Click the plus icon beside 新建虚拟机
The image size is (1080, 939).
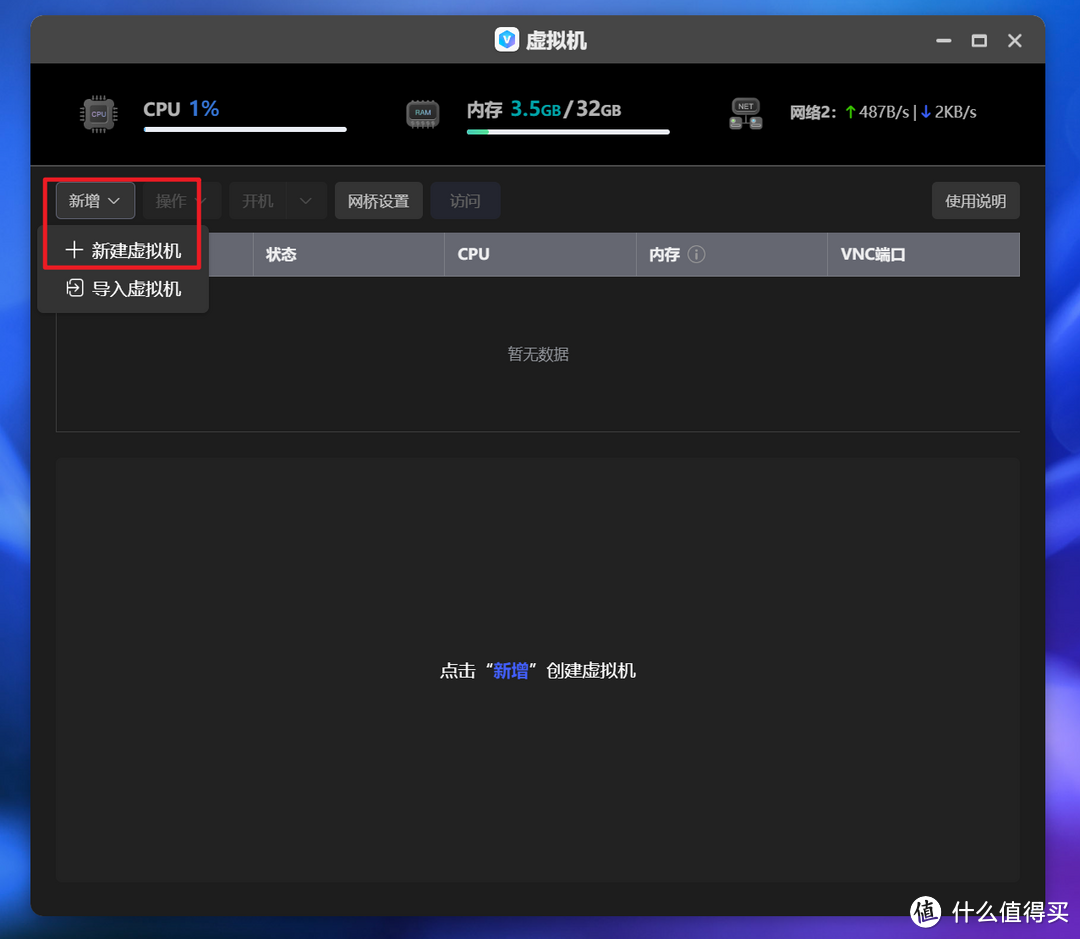point(74,250)
